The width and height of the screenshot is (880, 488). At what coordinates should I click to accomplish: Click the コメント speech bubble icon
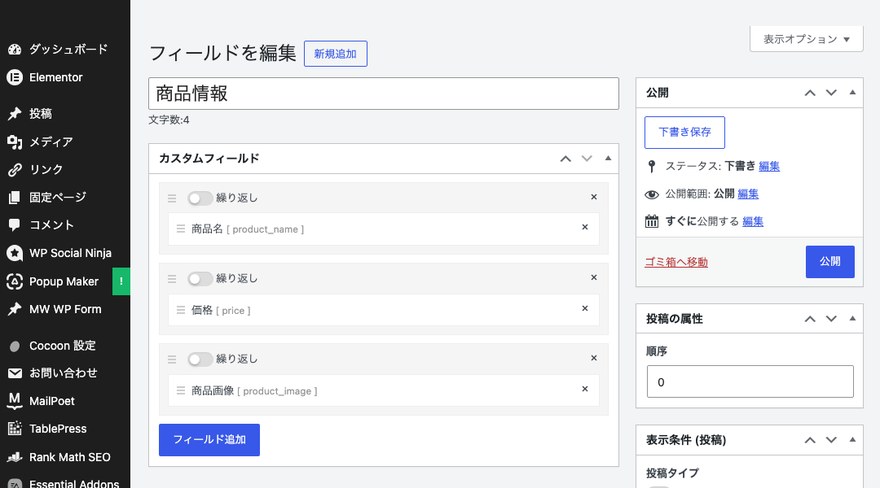pos(15,225)
